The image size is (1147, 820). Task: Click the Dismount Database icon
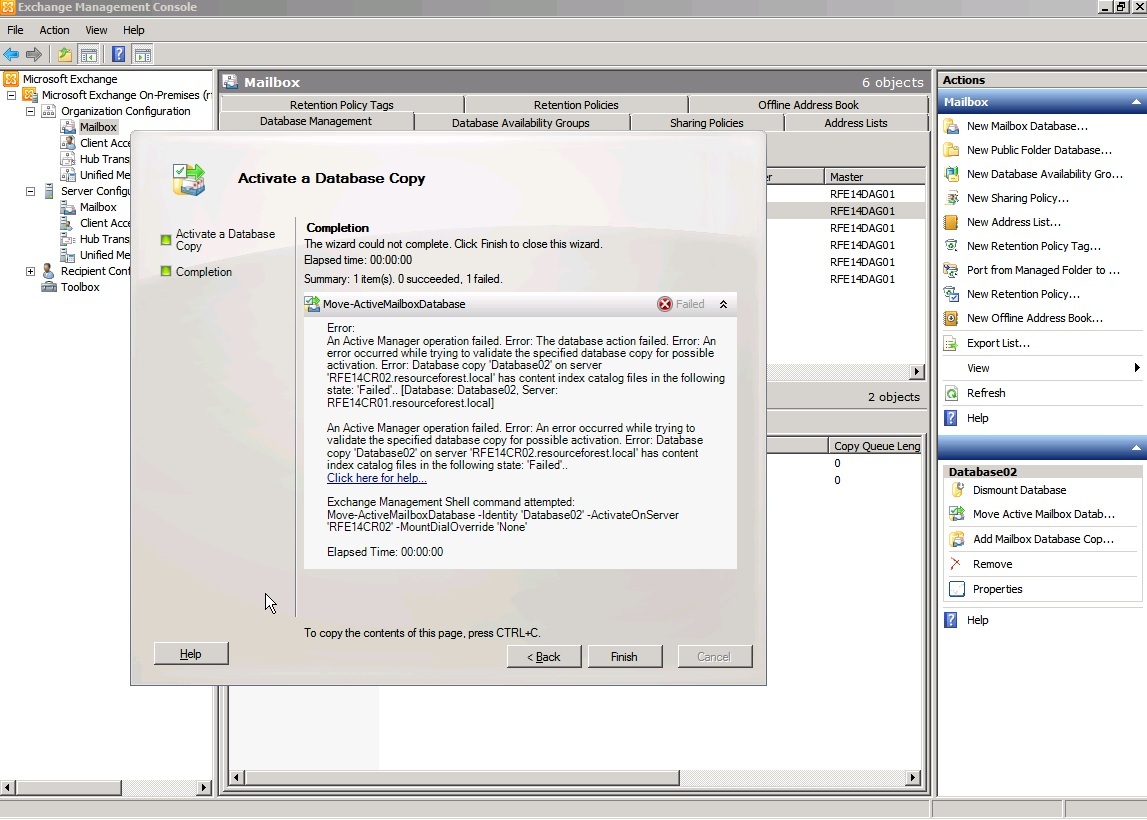click(957, 490)
